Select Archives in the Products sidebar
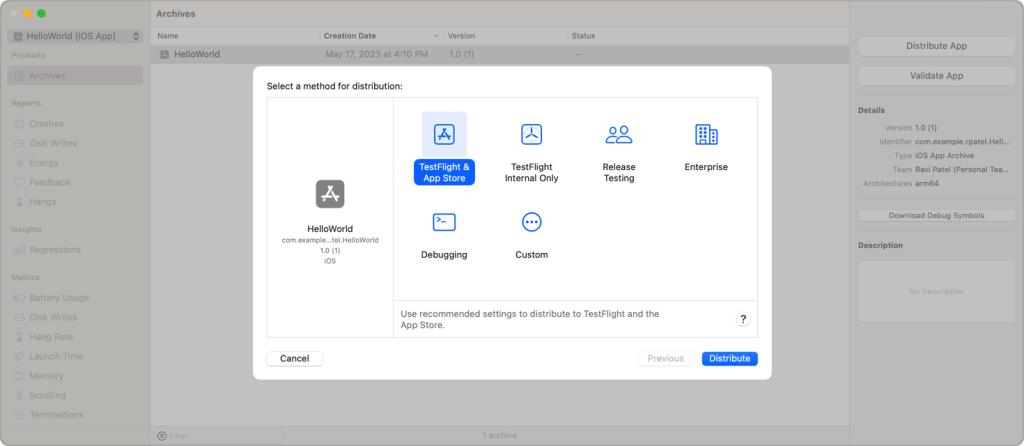Viewport: 1024px width, 446px height. tap(75, 76)
